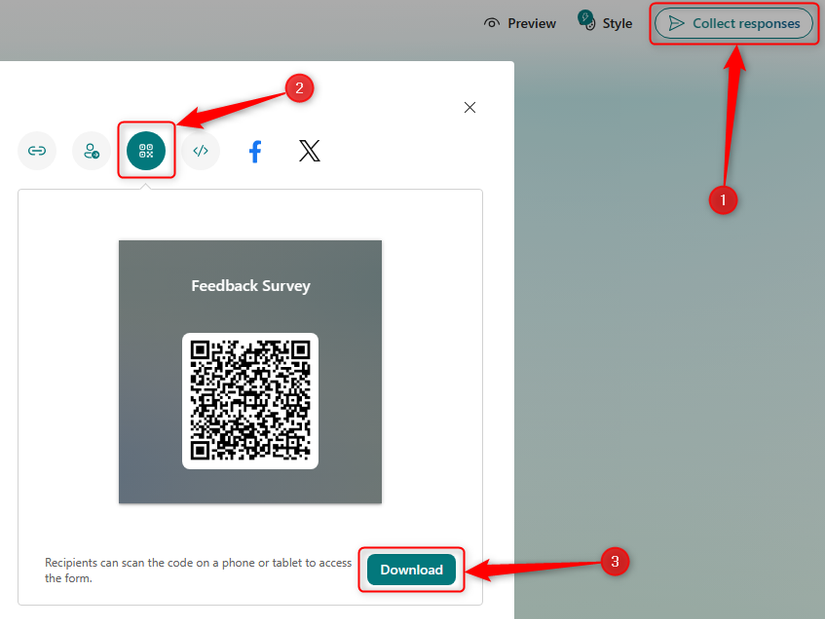Select the QR code share icon
The image size is (825, 619).
pos(146,151)
